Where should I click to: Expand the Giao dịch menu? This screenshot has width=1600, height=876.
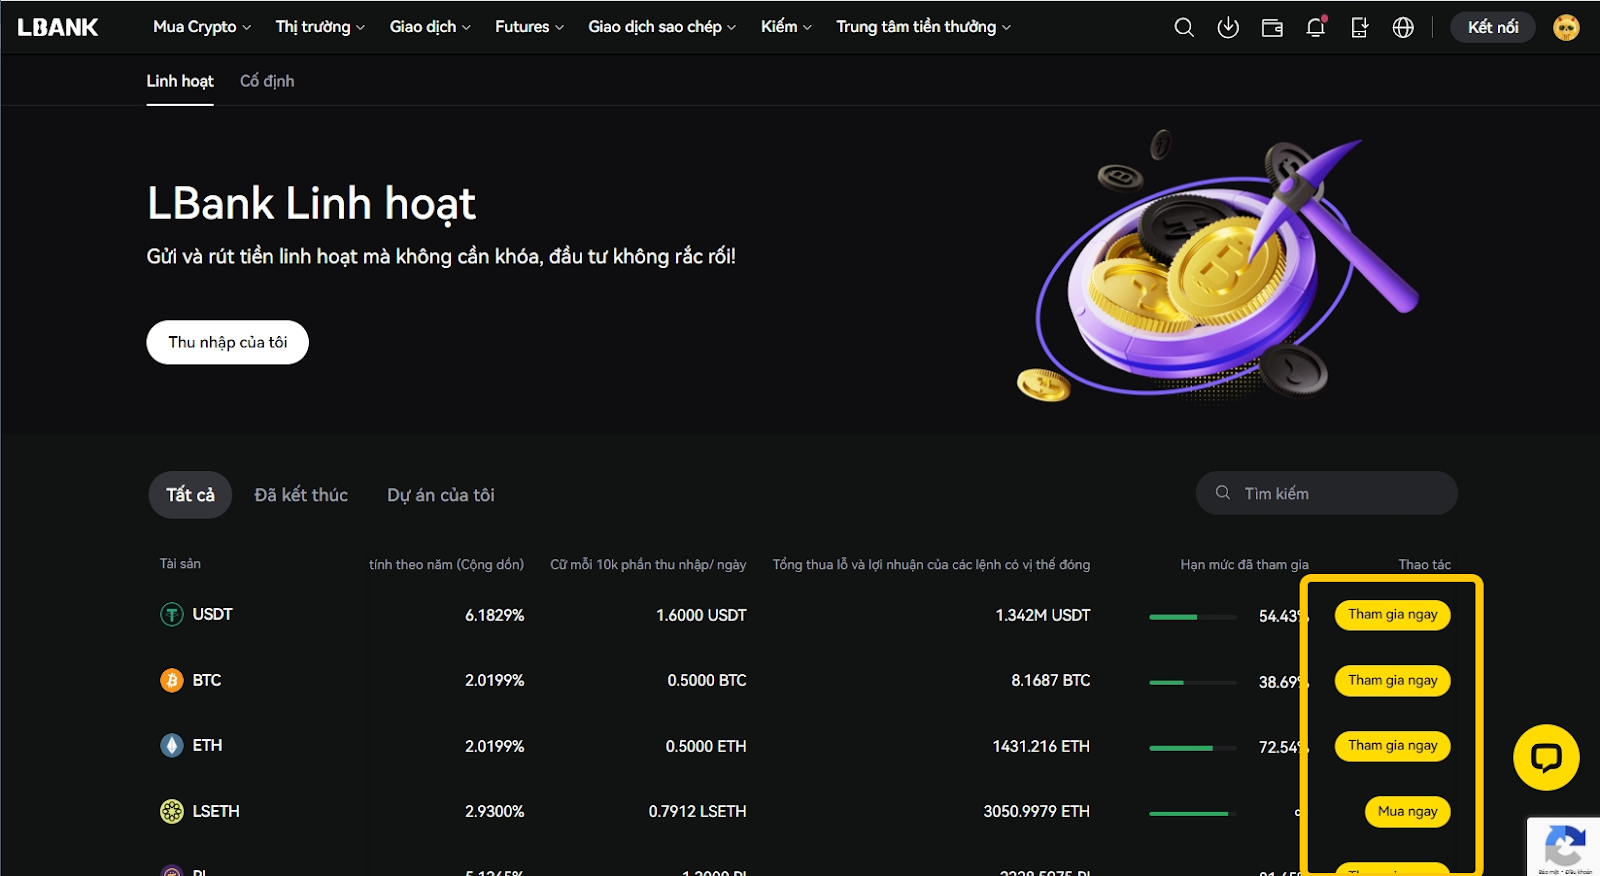point(430,27)
